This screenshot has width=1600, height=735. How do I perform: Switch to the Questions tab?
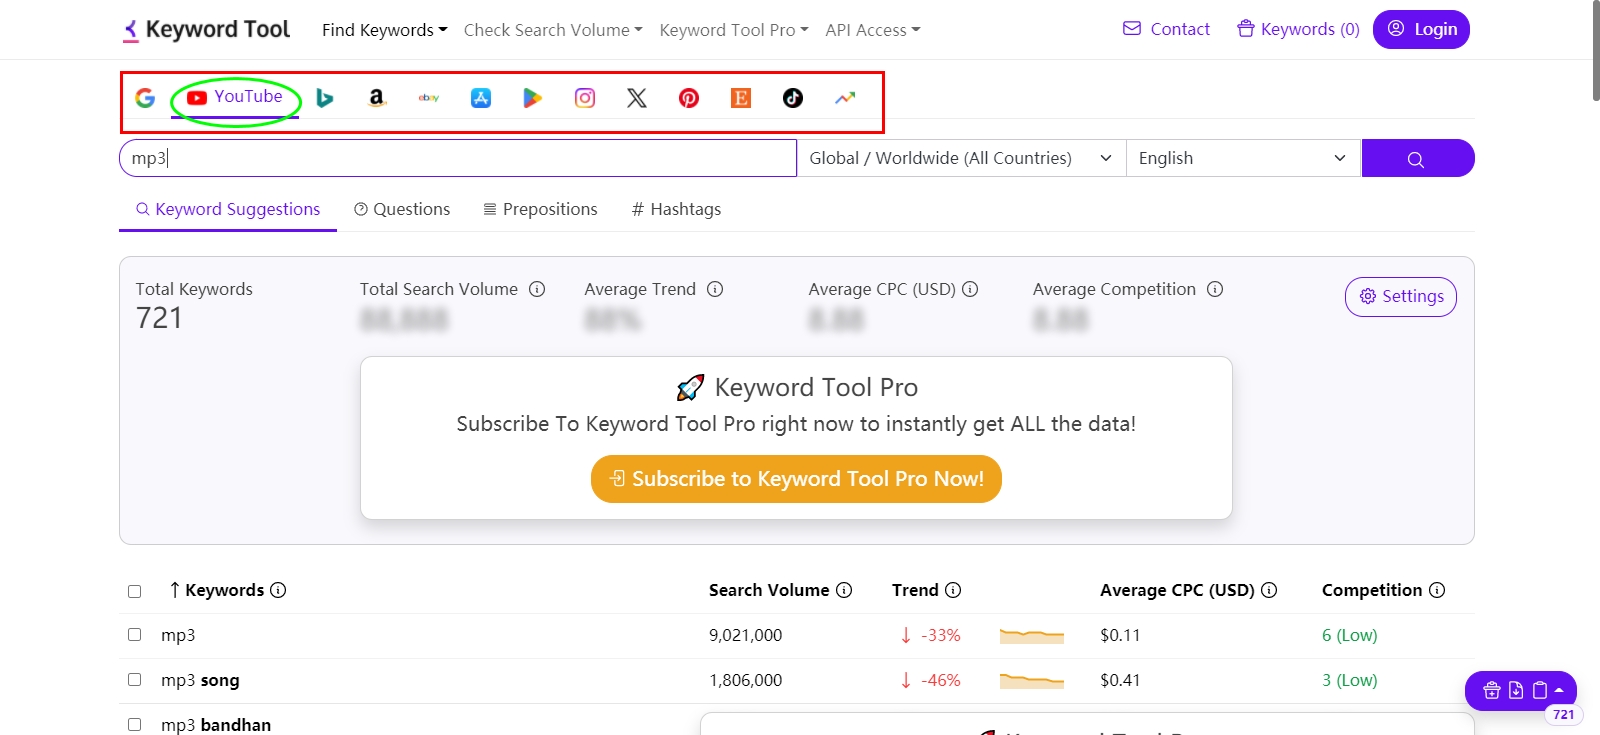click(402, 209)
